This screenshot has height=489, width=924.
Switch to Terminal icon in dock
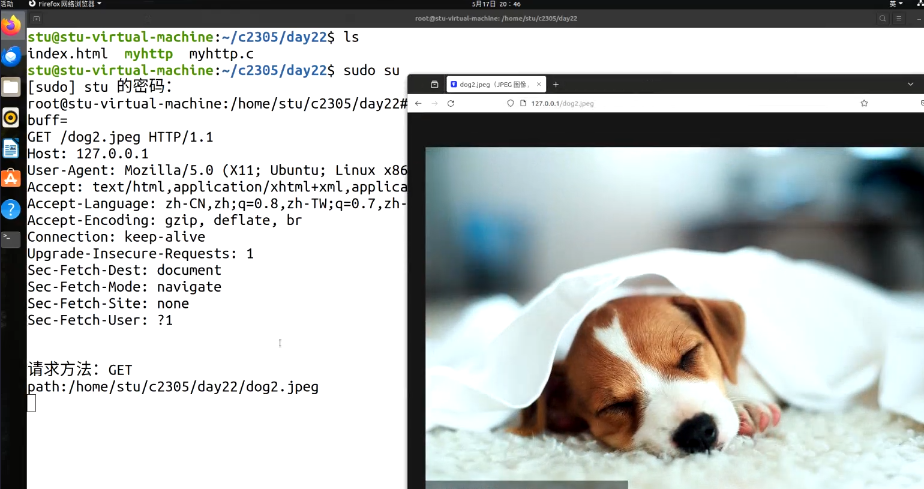(10, 239)
